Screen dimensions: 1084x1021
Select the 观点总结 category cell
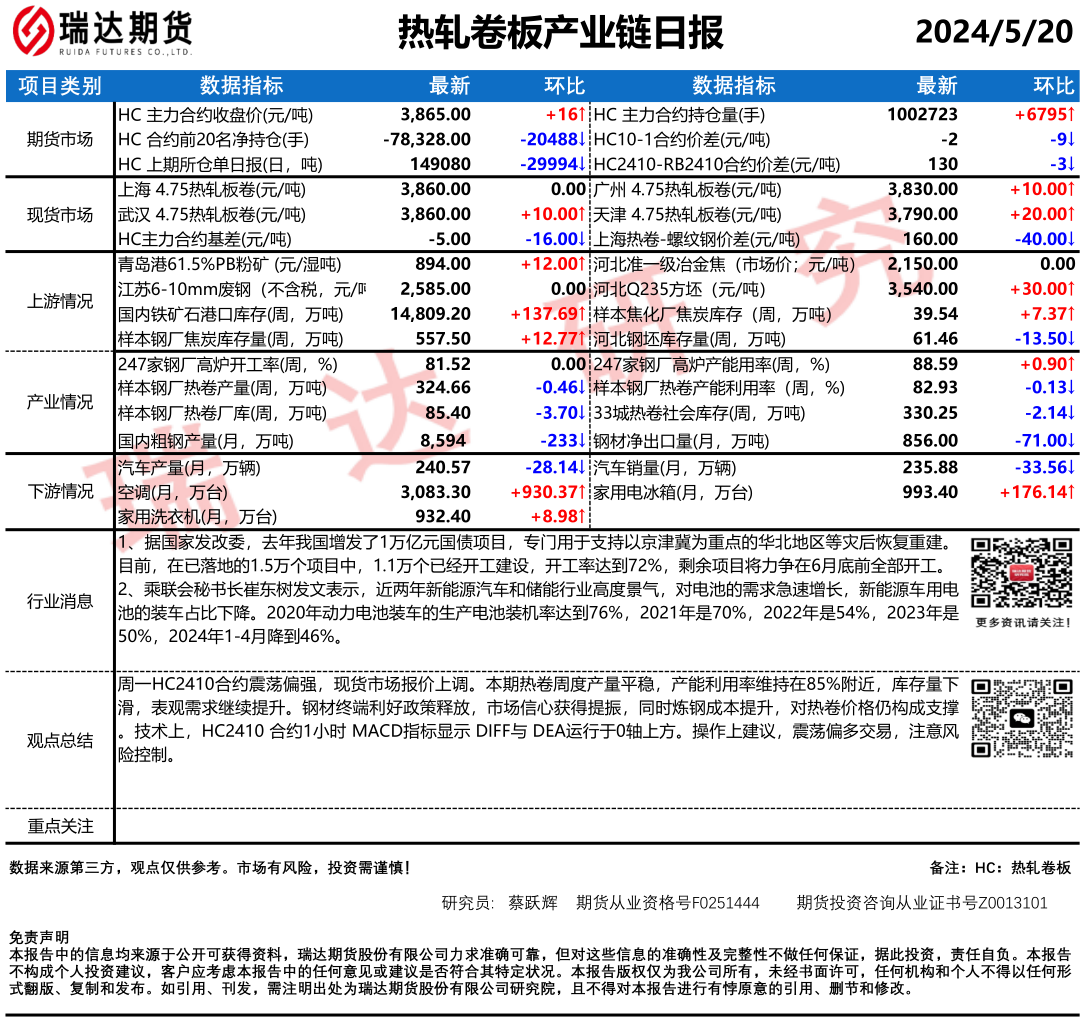[x=60, y=740]
